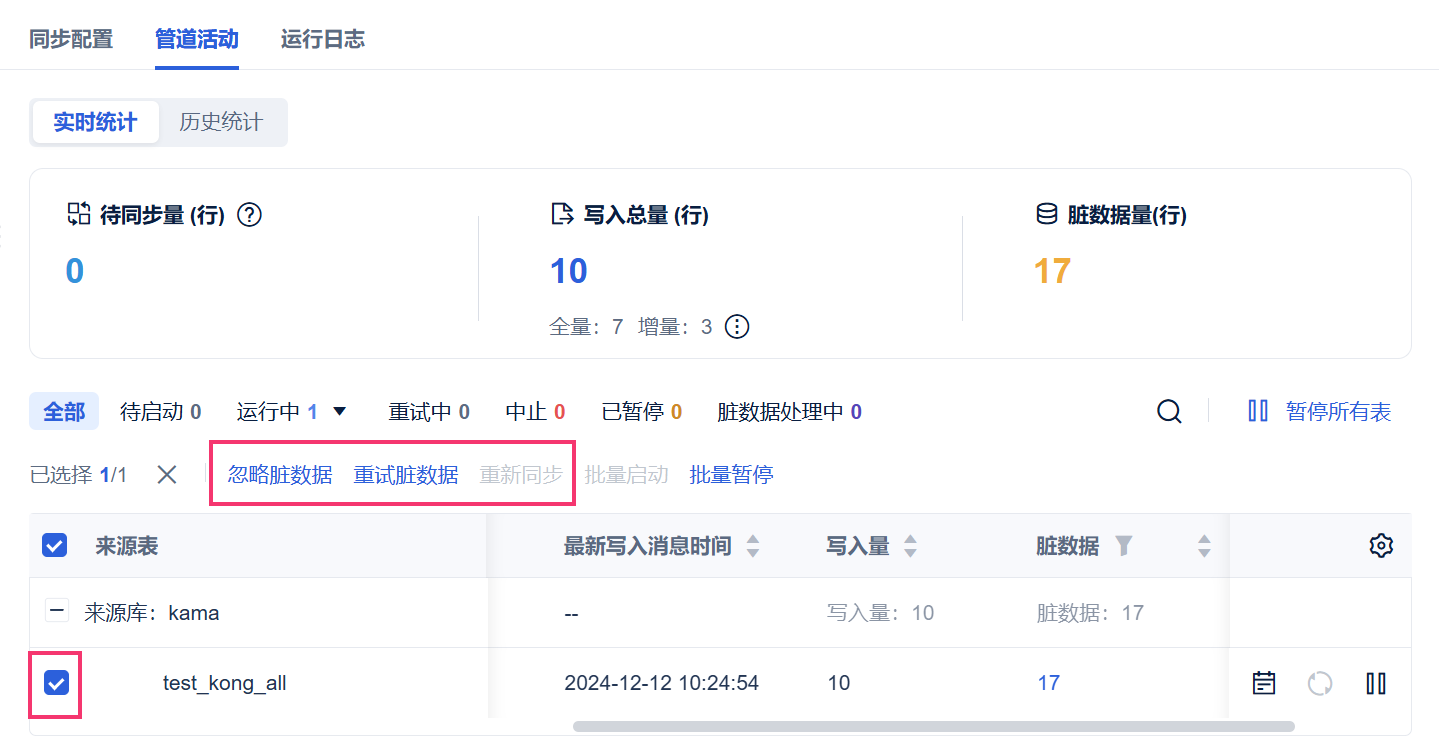Click the close icon to clear selection

[167, 475]
